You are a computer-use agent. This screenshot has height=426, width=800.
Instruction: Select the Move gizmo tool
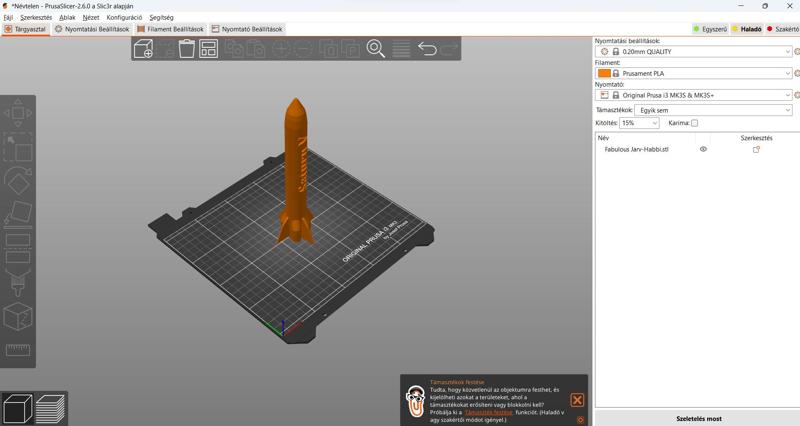pyautogui.click(x=18, y=113)
